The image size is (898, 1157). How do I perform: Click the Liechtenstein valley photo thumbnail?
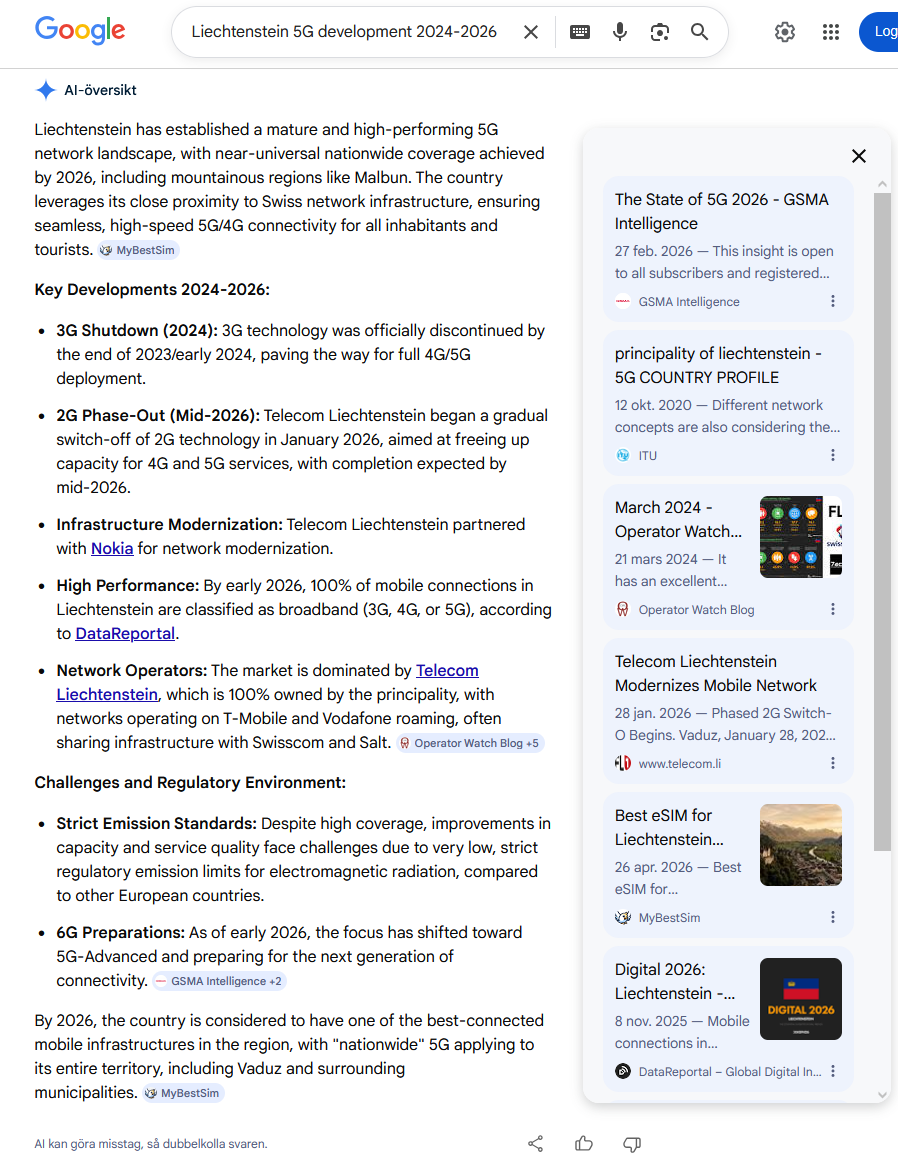click(801, 845)
